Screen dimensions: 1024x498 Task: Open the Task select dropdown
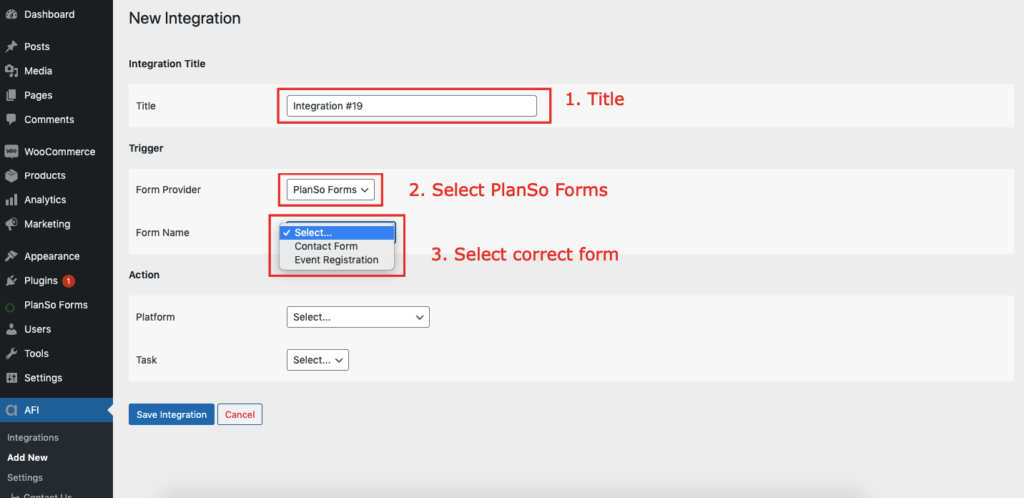317,360
